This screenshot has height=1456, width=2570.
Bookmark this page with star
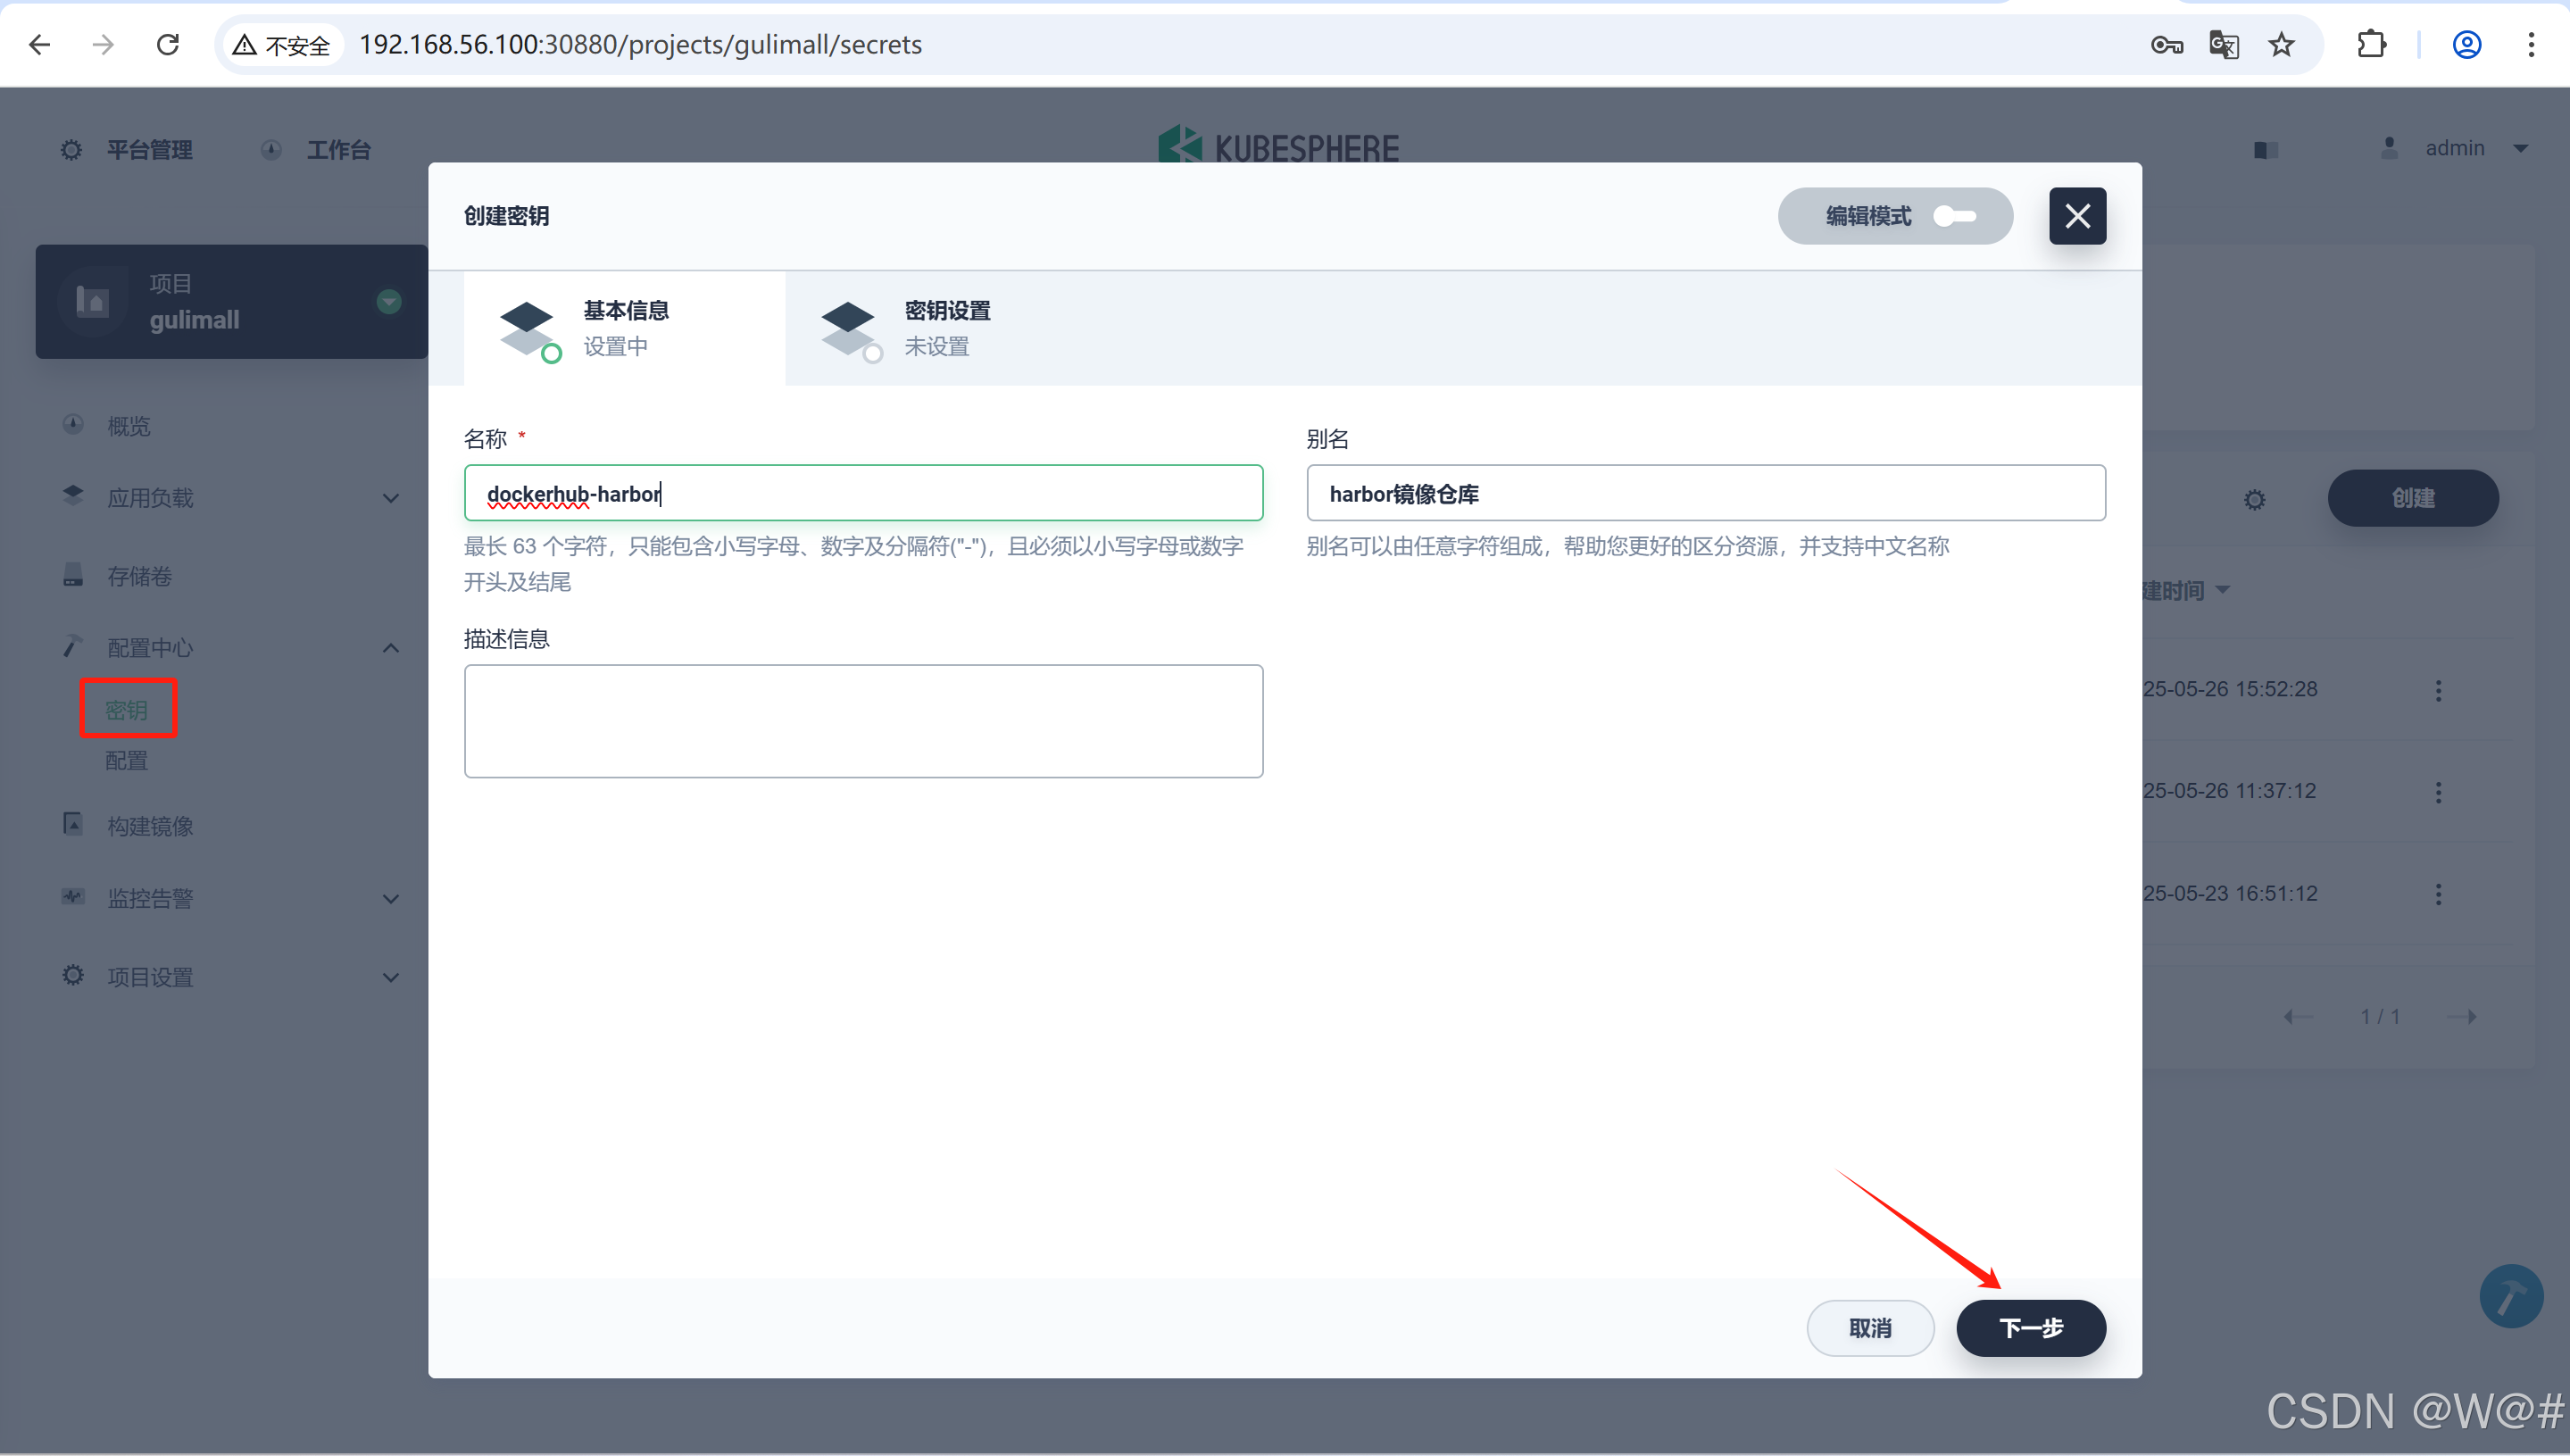point(2281,45)
